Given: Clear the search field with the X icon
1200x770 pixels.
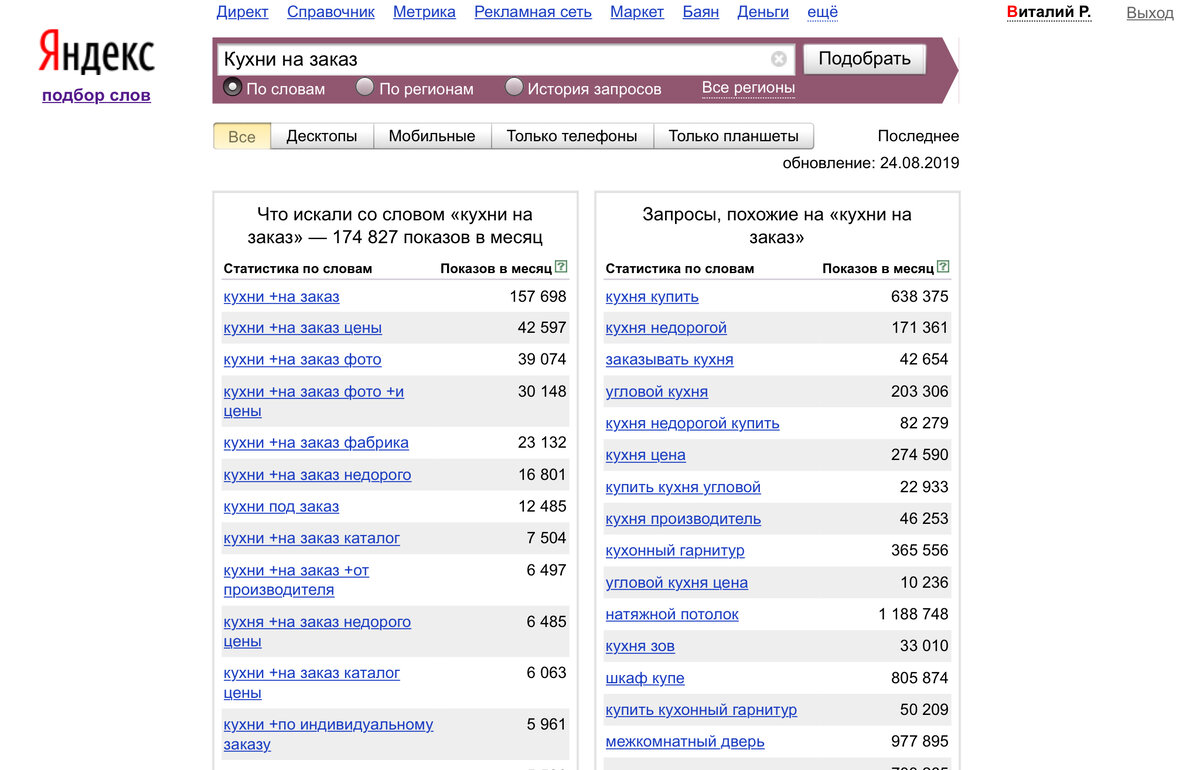Looking at the screenshot, I should [779, 59].
